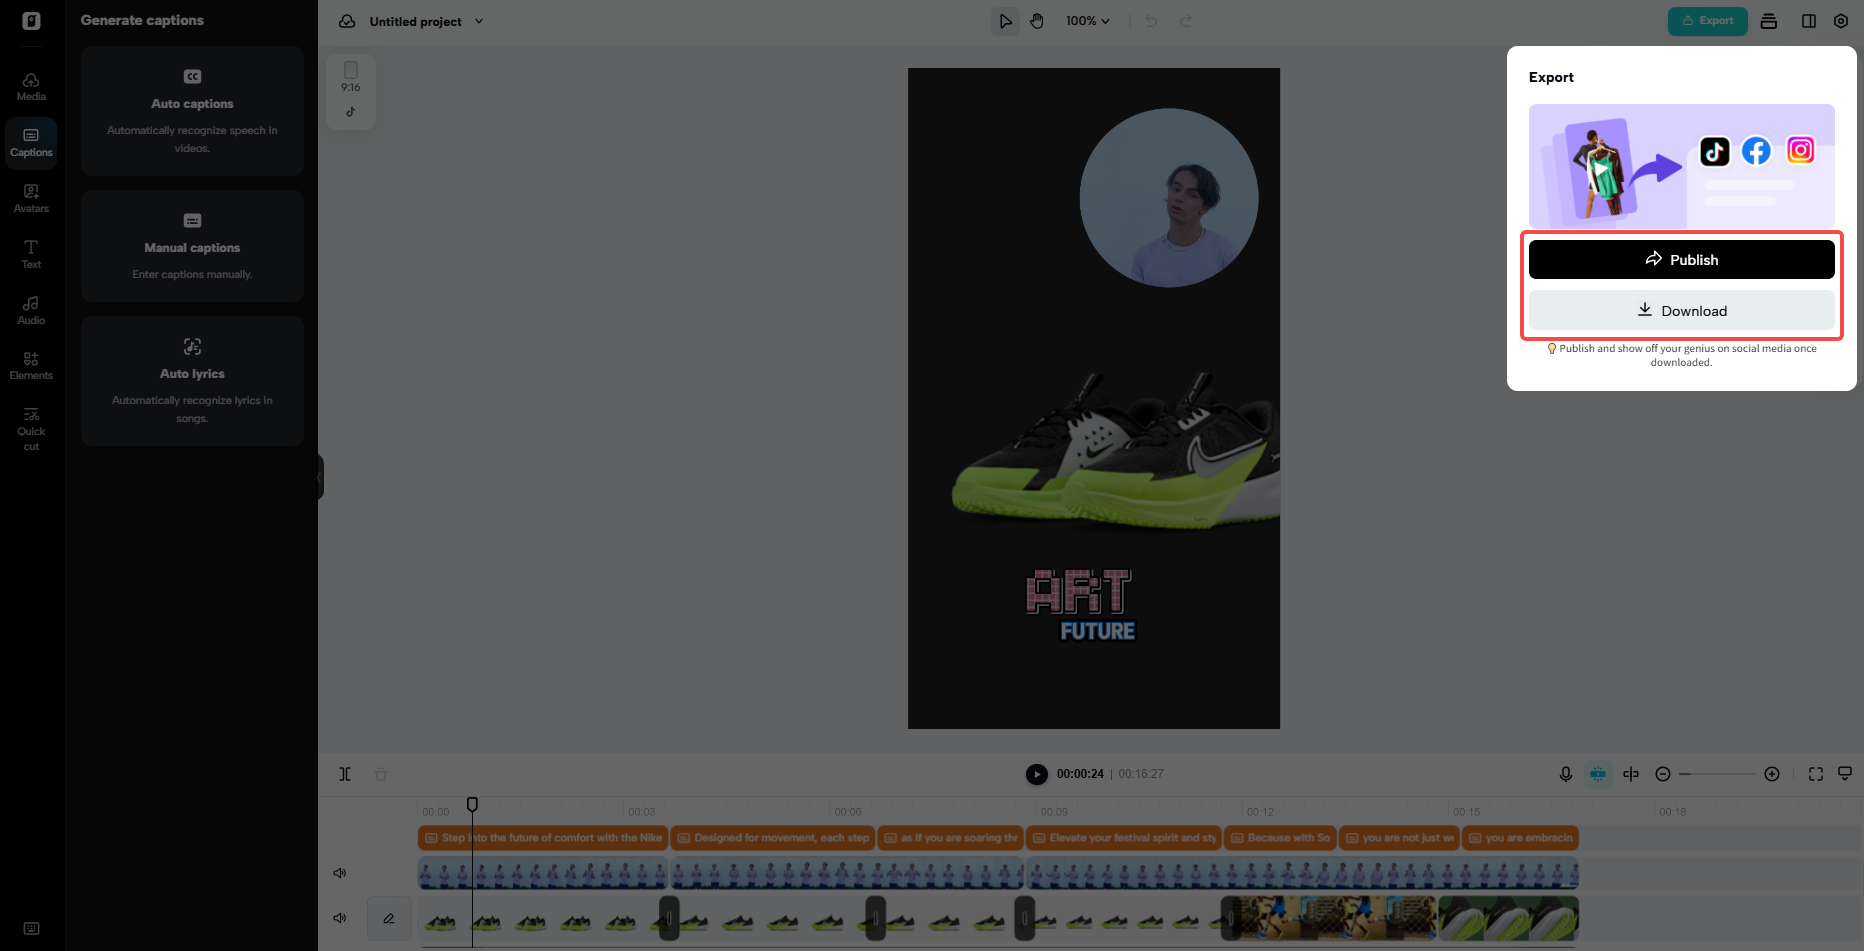This screenshot has height=951, width=1864.
Task: Open the Audio panel
Action: [31, 310]
